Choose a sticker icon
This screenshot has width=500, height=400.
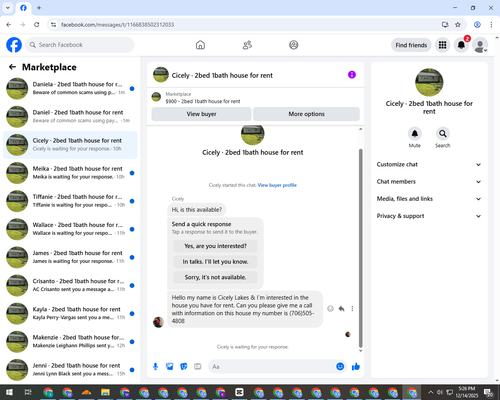tap(184, 367)
